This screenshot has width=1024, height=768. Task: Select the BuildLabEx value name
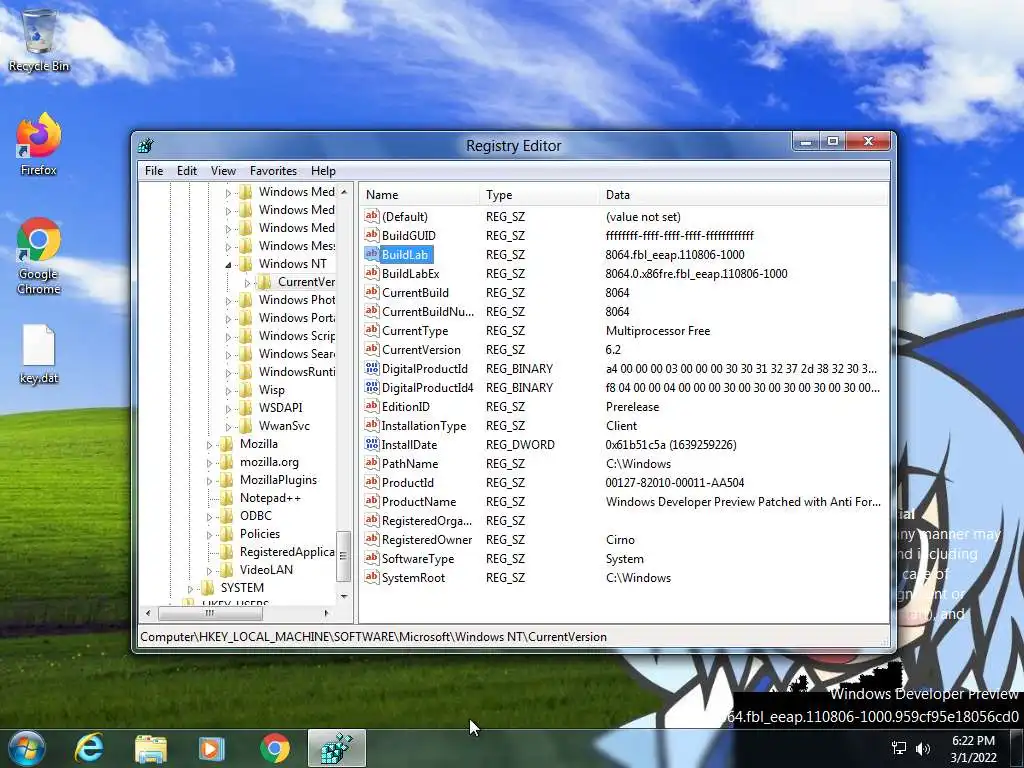coord(410,274)
